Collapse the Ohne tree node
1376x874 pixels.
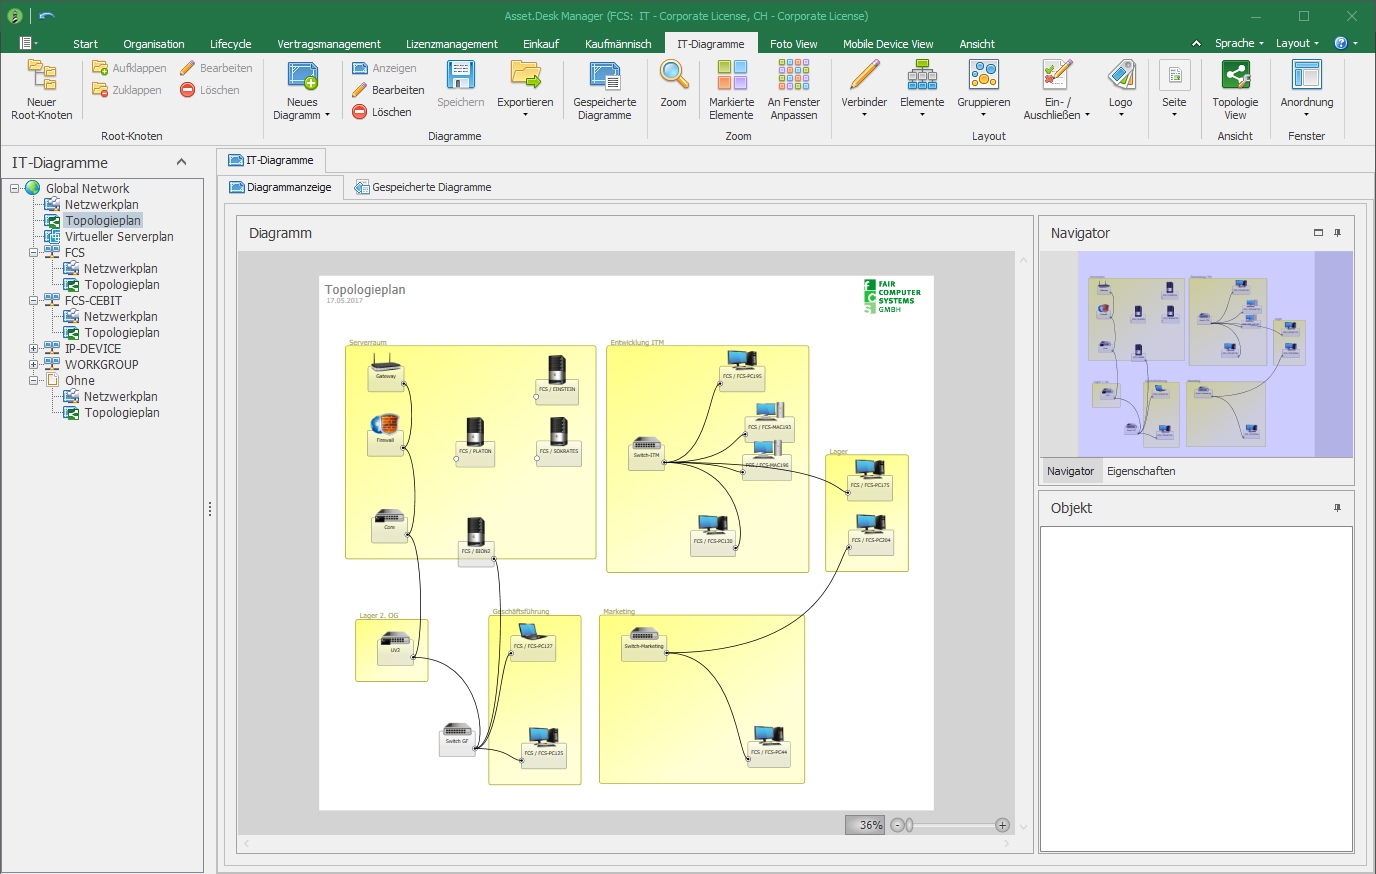tap(34, 380)
